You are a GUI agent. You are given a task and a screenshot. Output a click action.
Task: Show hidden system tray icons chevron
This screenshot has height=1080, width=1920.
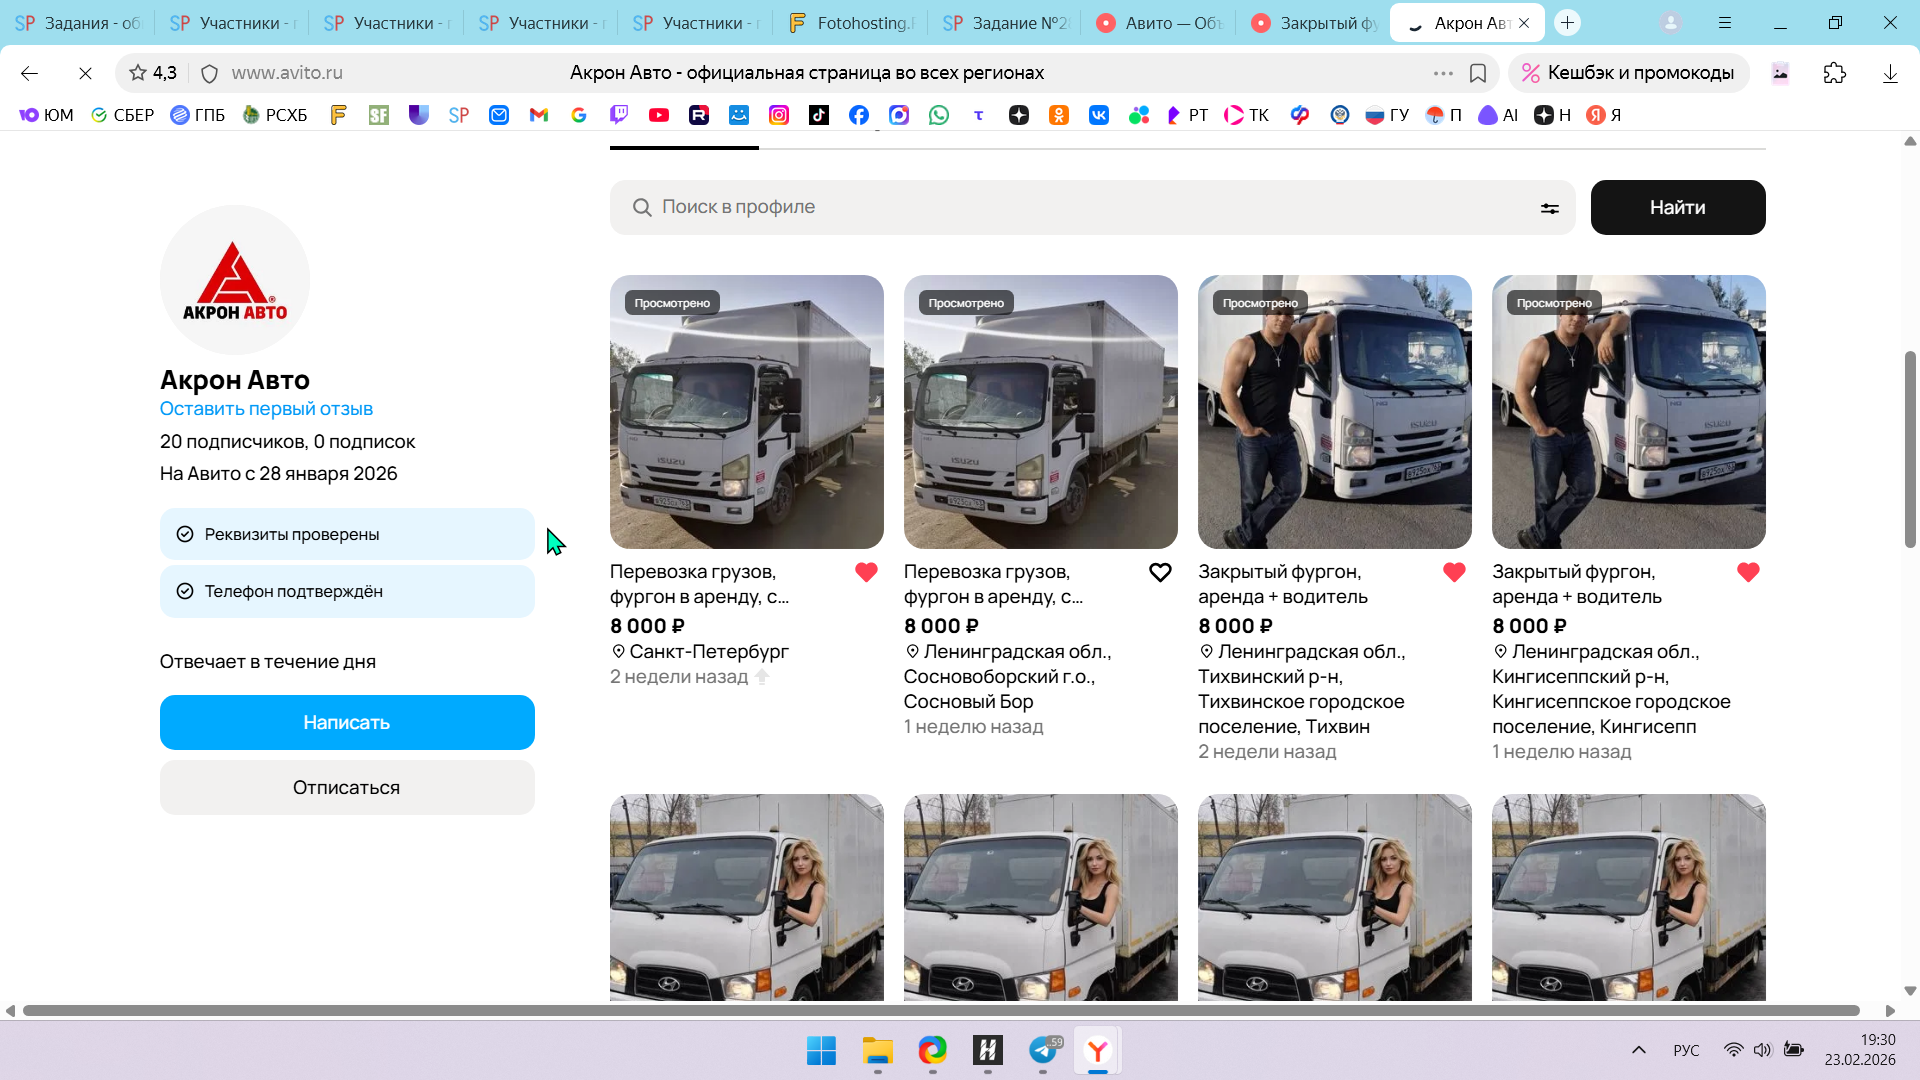click(1638, 1050)
